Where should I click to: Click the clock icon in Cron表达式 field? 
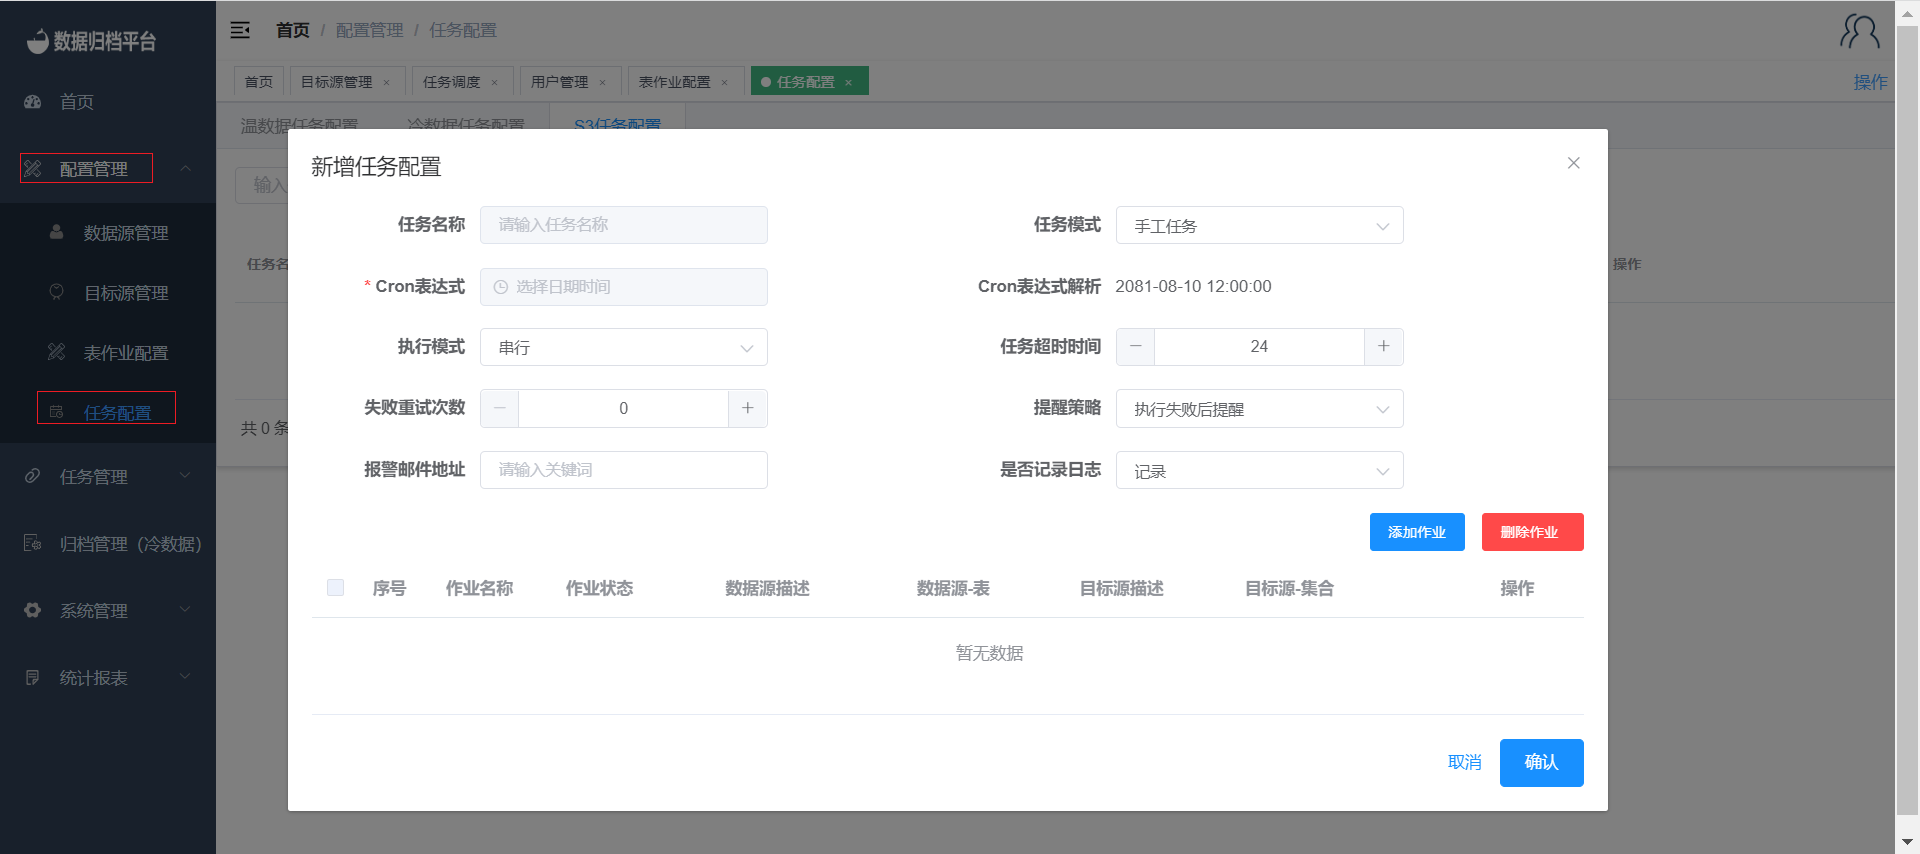[501, 287]
